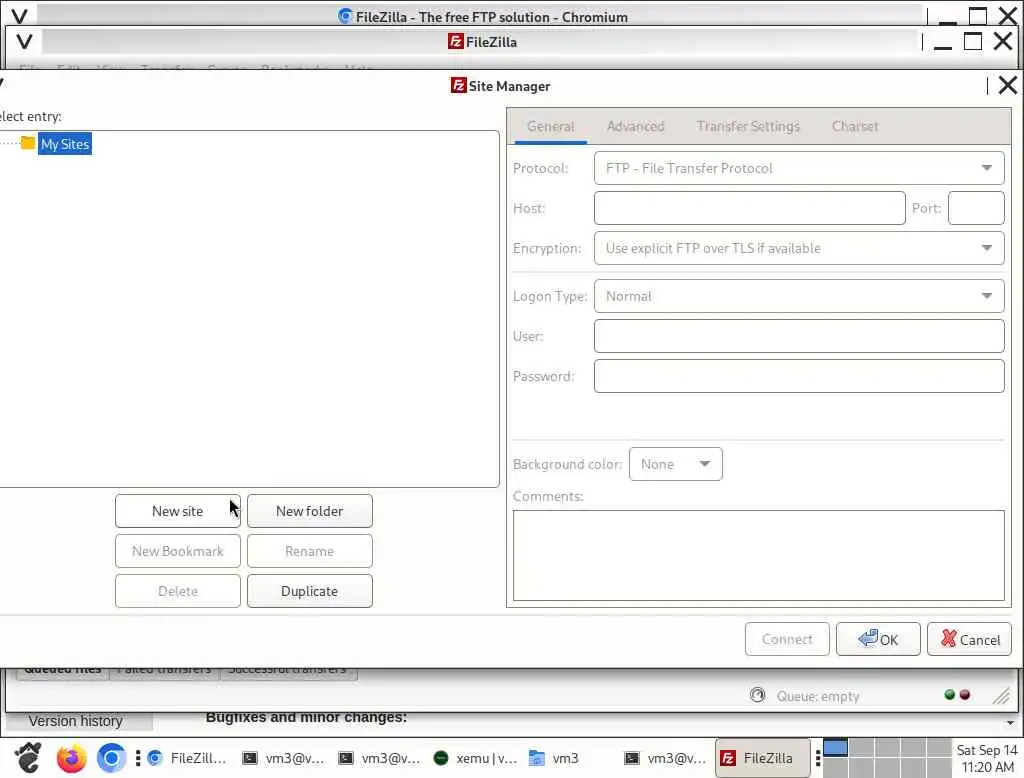
Task: Focus the Port input field
Action: (x=976, y=208)
